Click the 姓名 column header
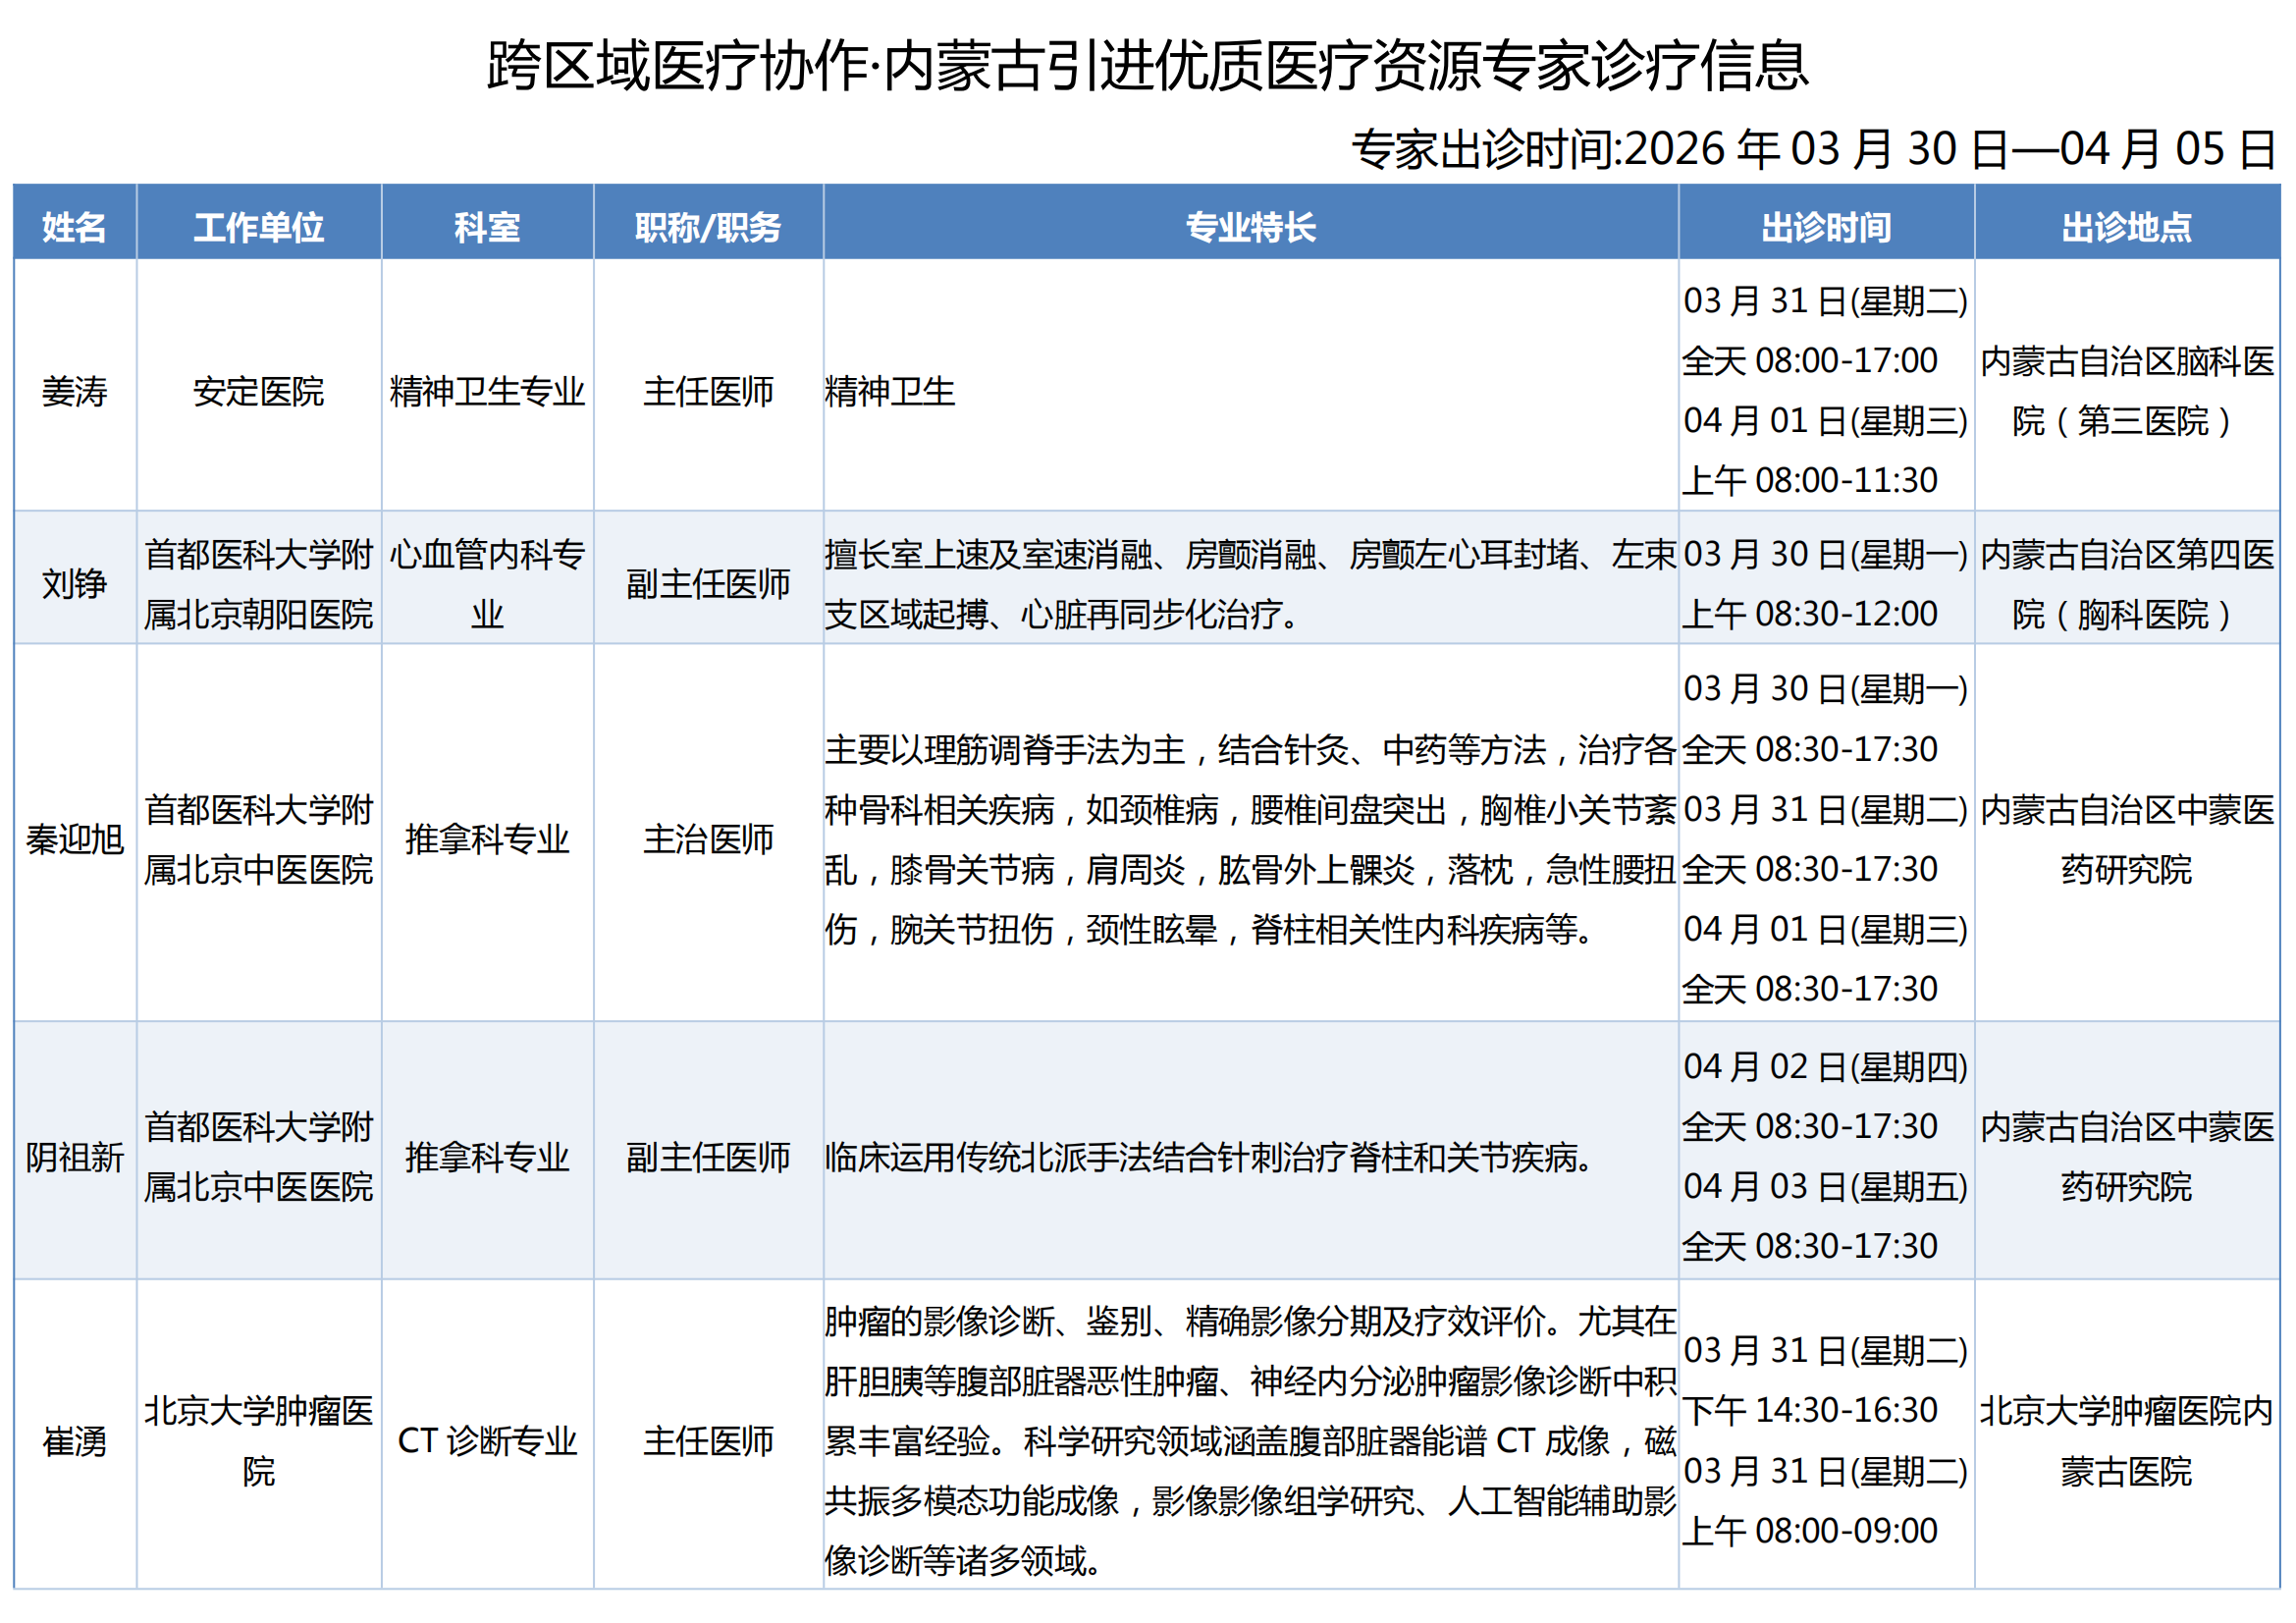Screen dimensions: 2296x1623 [x=74, y=227]
